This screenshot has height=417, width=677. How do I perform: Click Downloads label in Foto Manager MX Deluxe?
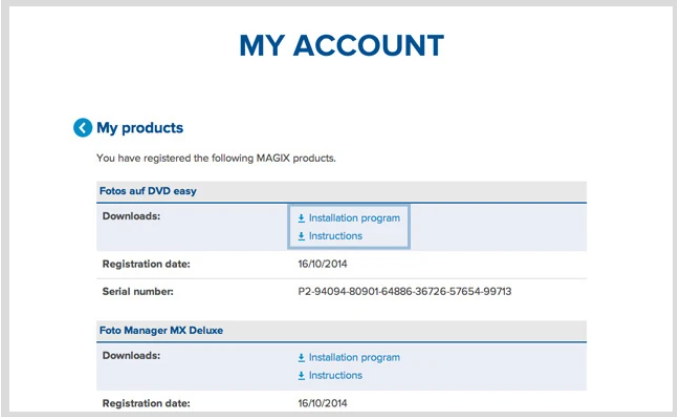(131, 356)
